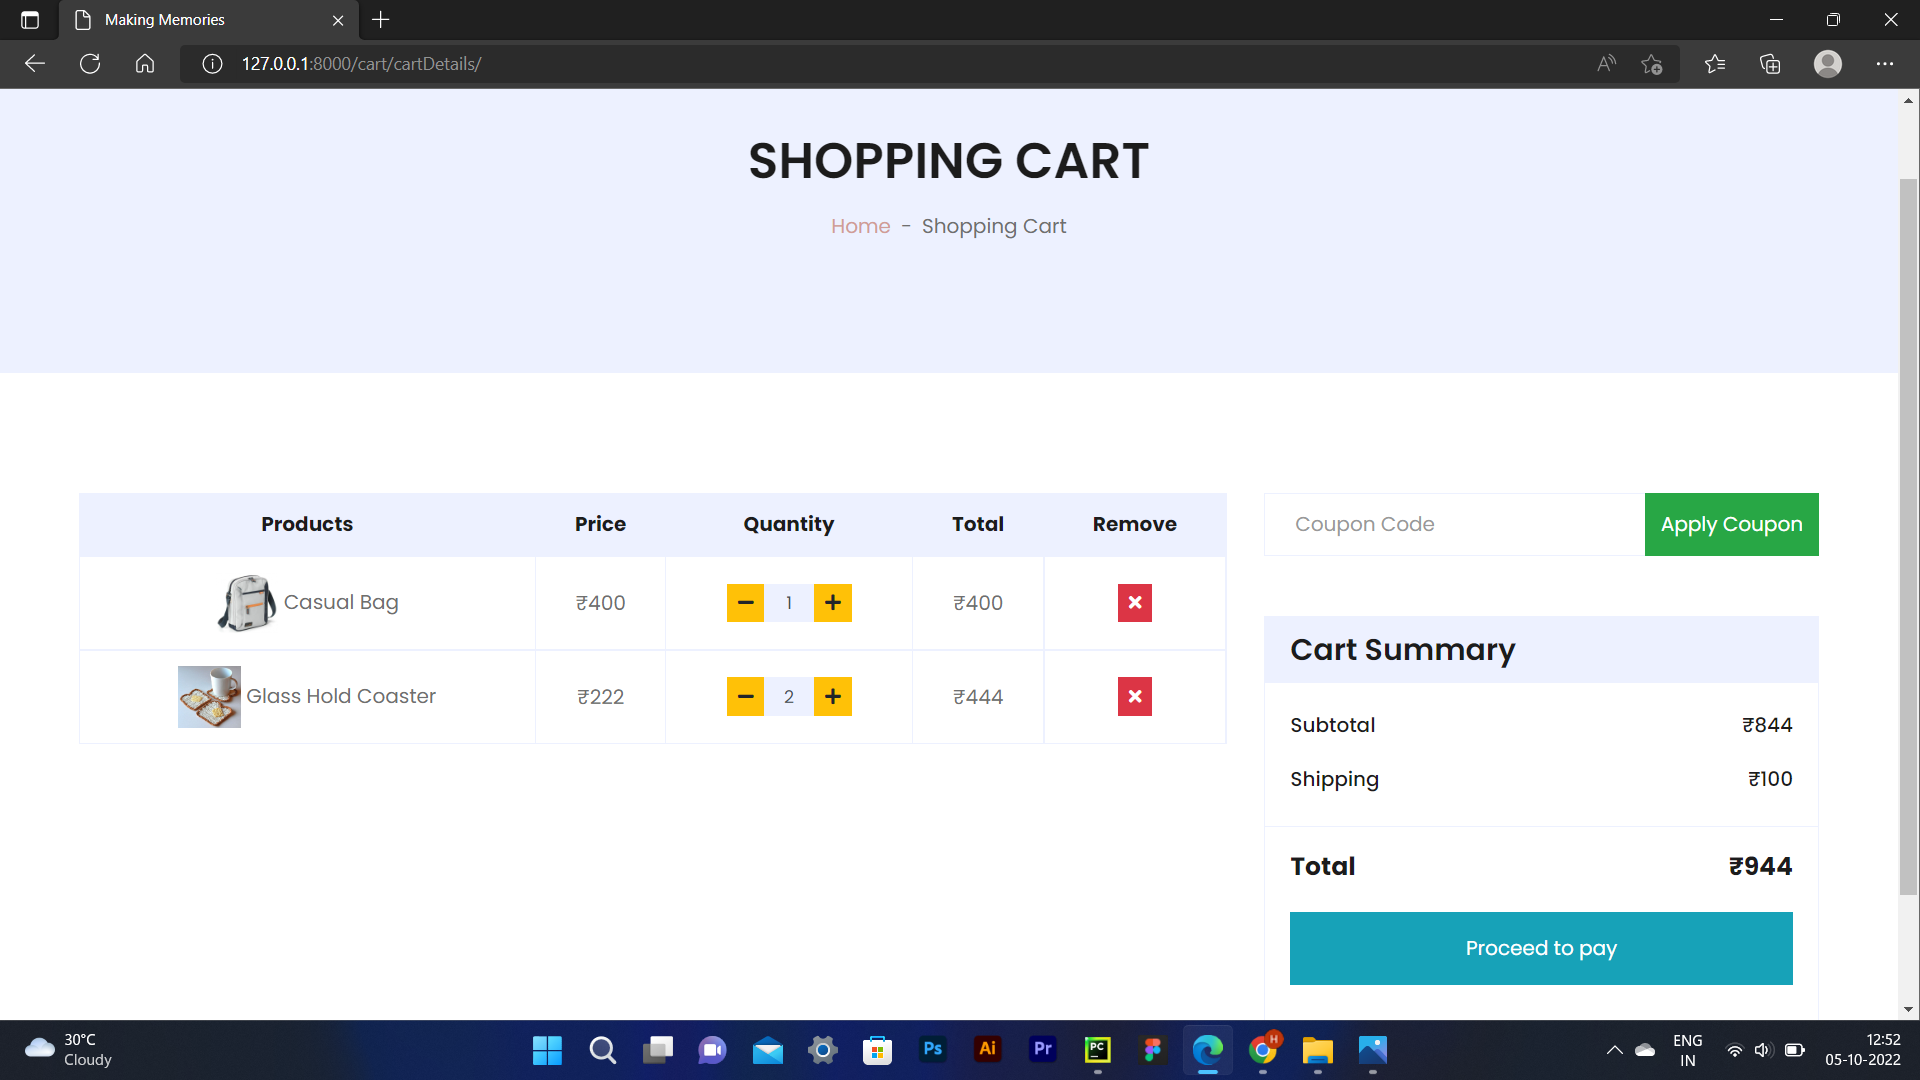Launch Photoshop from the taskbar
This screenshot has height=1080, width=1920.
932,1049
